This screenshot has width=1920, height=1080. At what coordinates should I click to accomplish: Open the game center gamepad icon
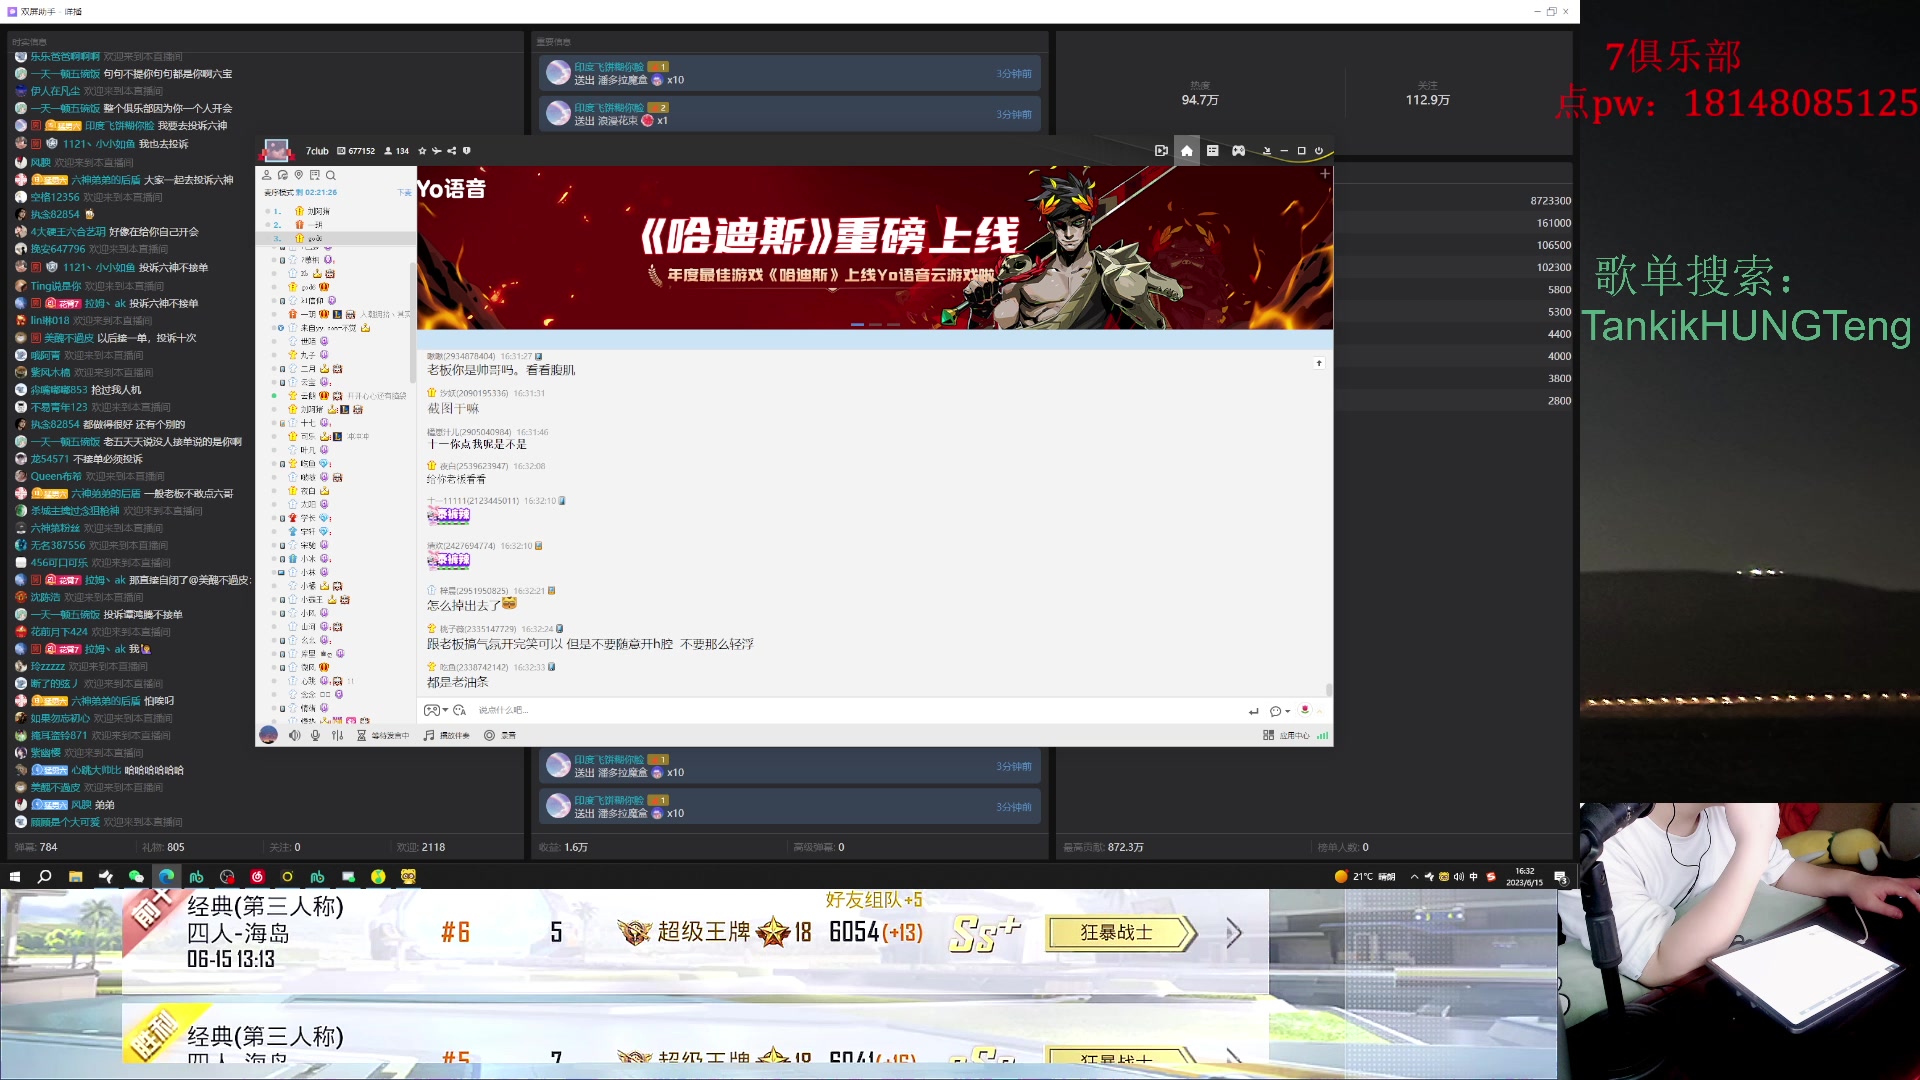pyautogui.click(x=1239, y=150)
